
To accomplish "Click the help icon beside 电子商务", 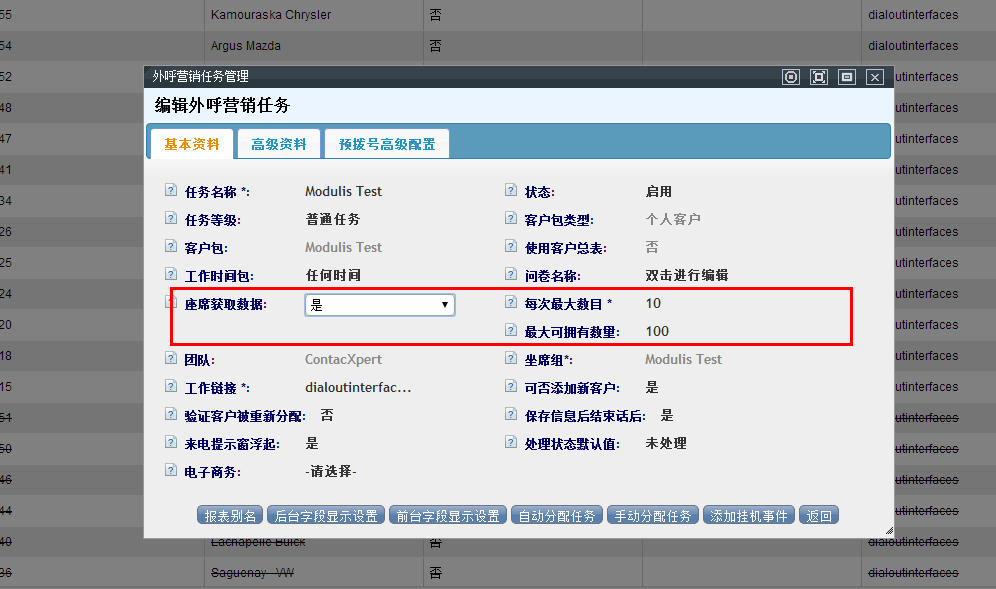I will coord(170,471).
